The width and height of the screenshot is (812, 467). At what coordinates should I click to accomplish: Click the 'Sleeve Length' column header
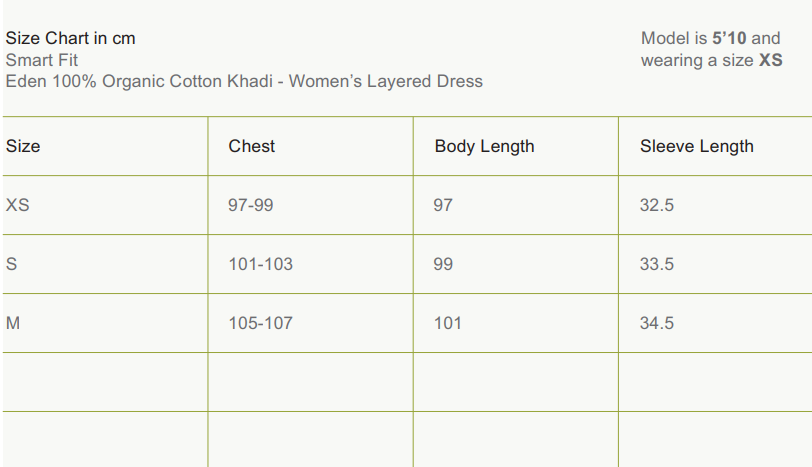coord(697,146)
